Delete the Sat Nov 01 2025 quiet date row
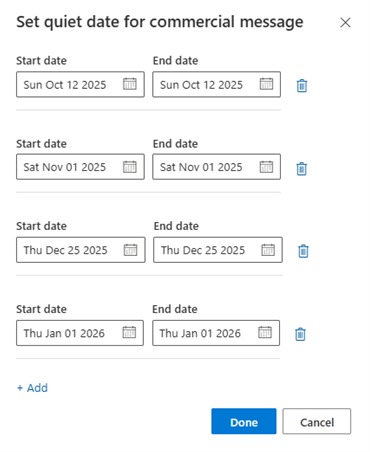This screenshot has width=370, height=452. (x=302, y=169)
